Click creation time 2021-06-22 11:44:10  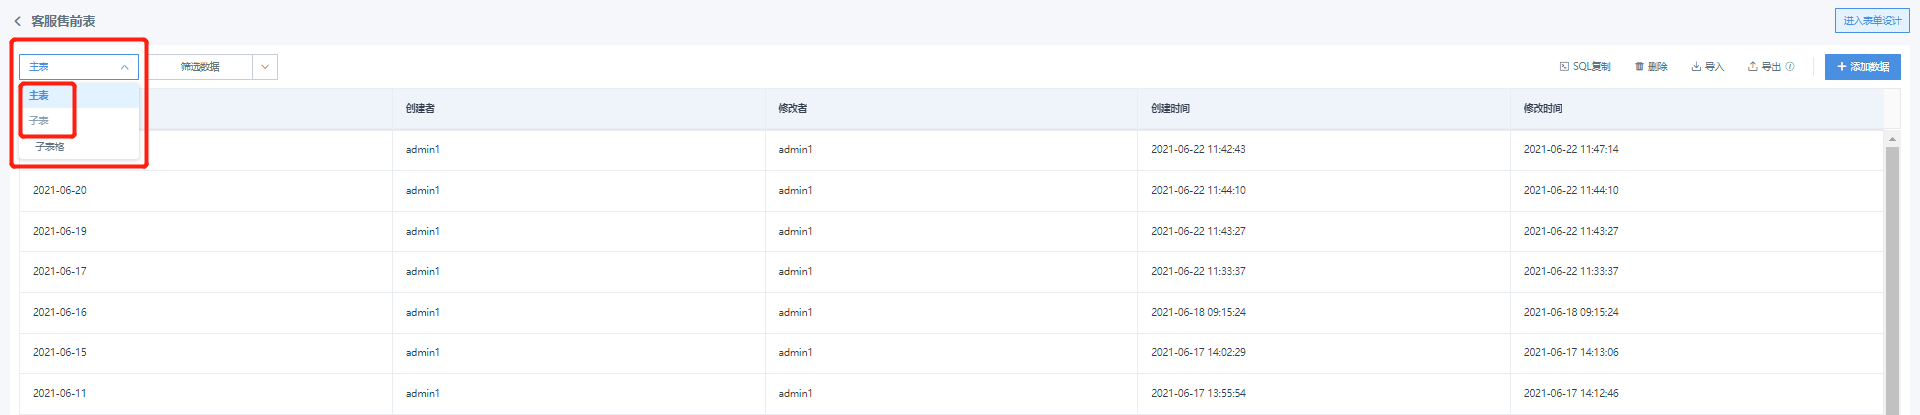1198,190
